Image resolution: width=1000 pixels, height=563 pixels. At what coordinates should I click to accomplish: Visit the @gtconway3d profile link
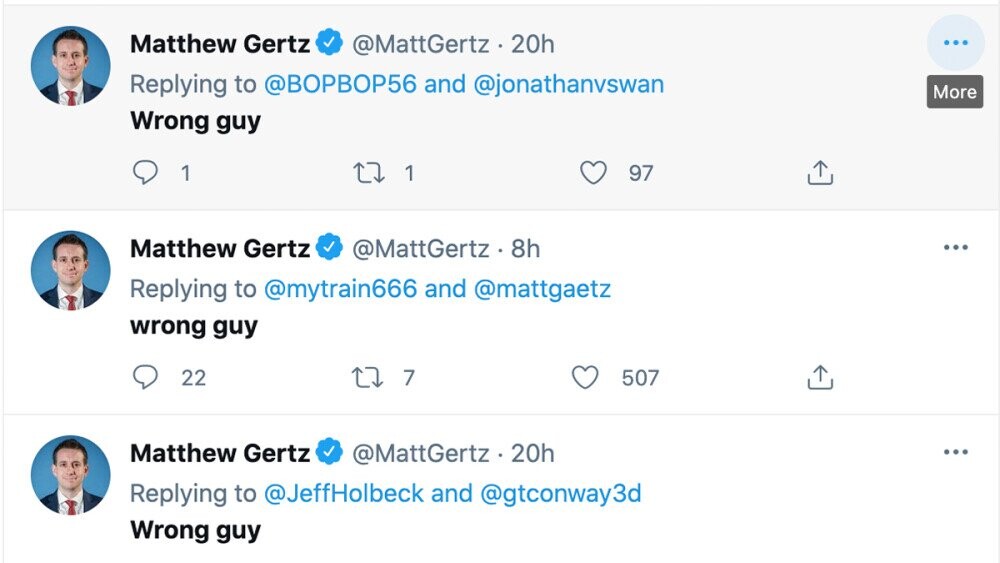click(x=561, y=494)
